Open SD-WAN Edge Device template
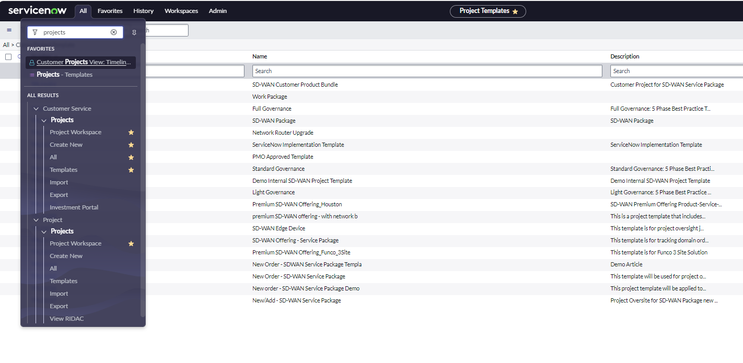 [279, 228]
